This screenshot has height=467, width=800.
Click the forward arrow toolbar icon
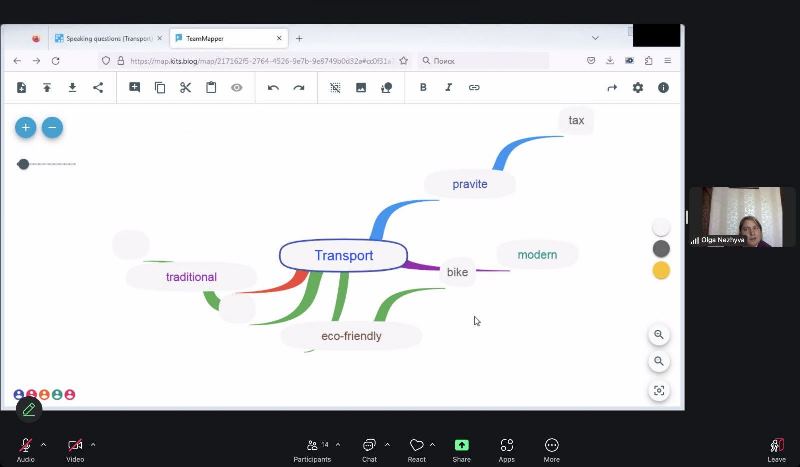pyautogui.click(x=612, y=88)
